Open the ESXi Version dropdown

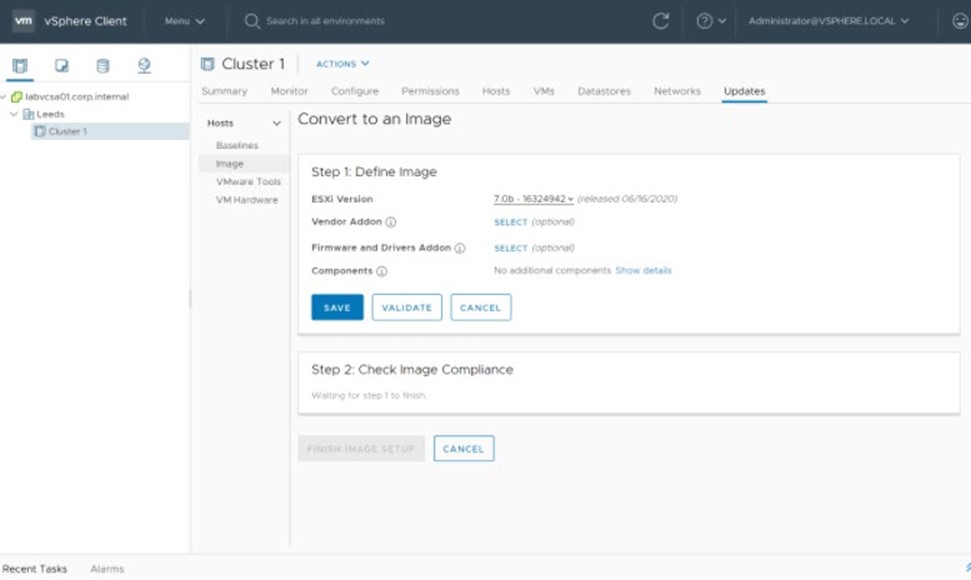pos(534,199)
